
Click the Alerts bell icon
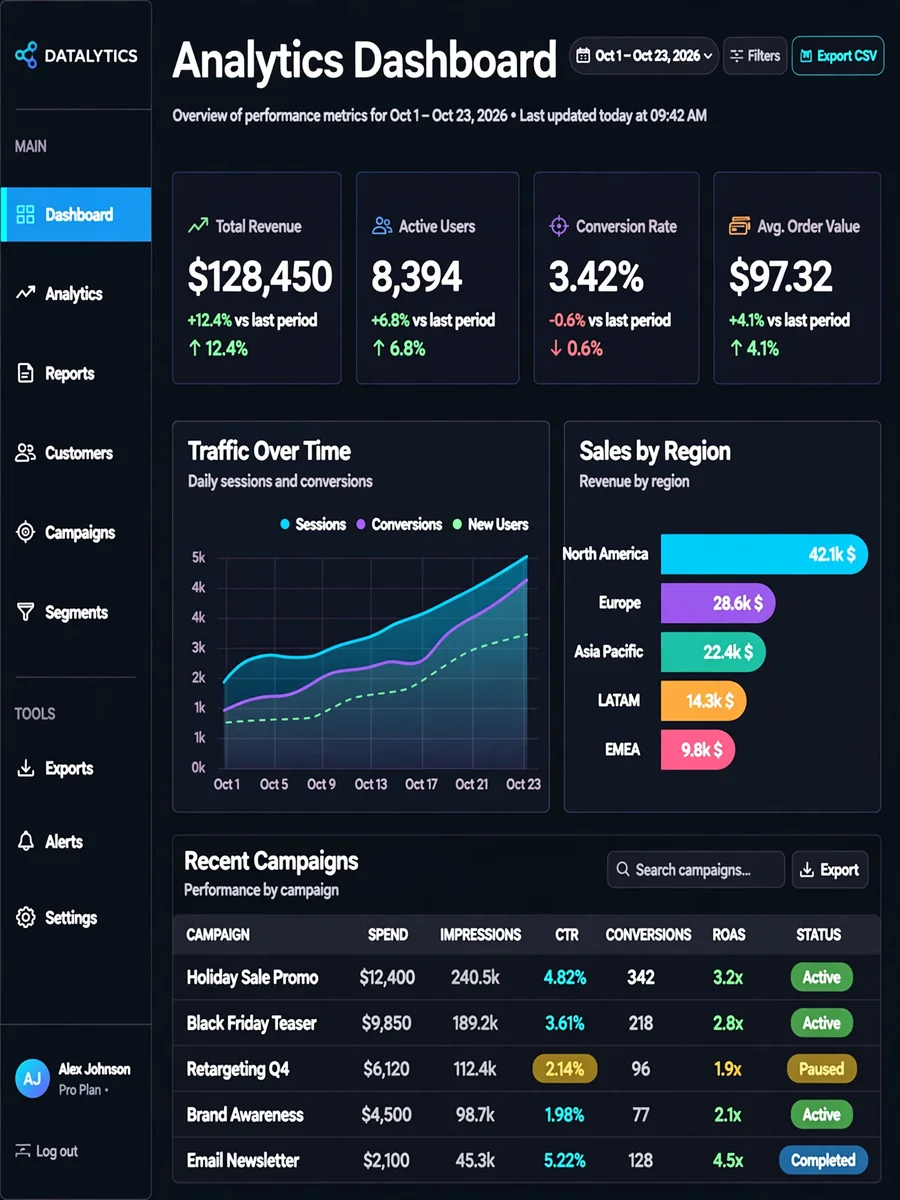(x=26, y=841)
